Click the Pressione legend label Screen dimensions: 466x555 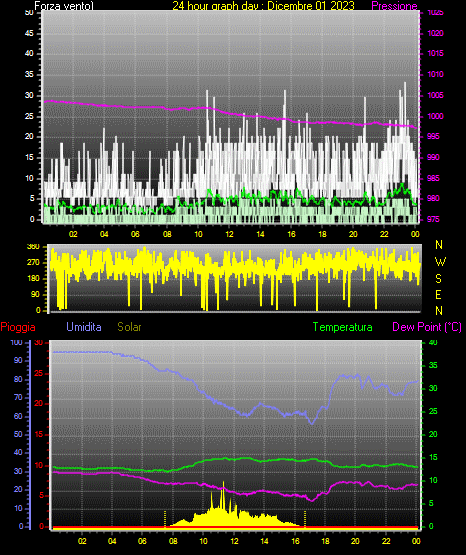394,6
